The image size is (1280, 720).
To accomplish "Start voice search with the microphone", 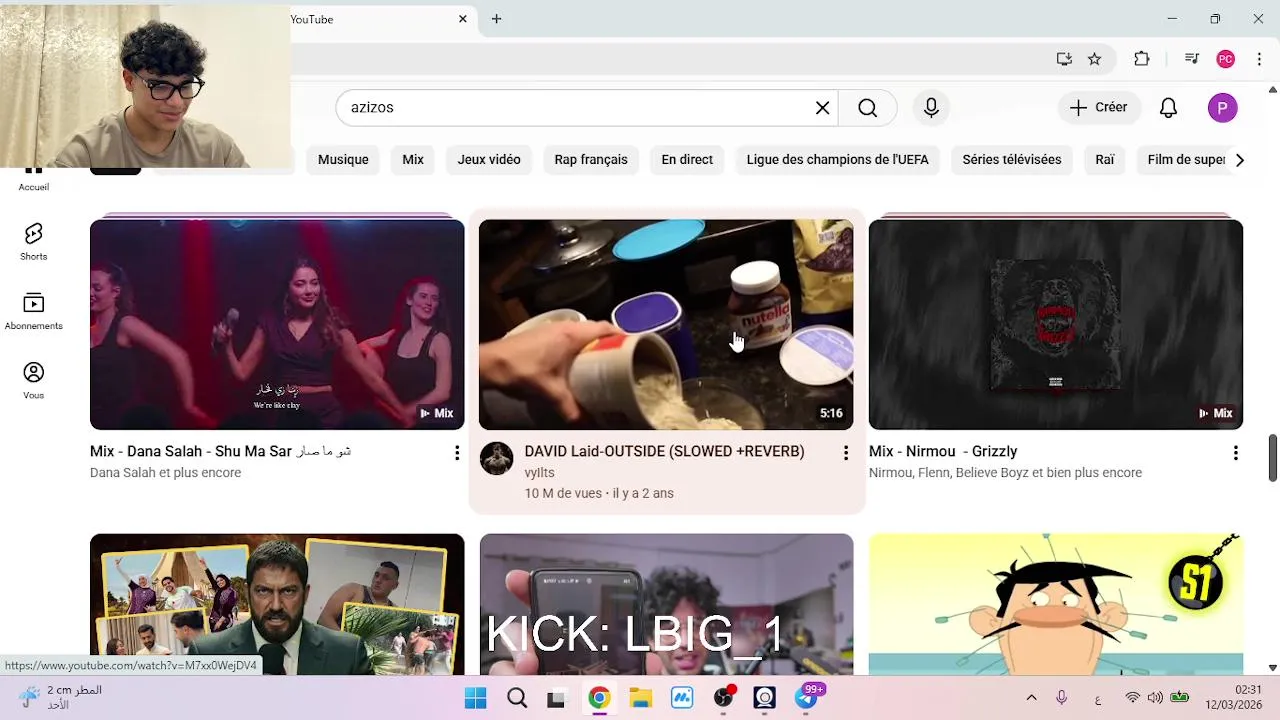I will click(931, 108).
